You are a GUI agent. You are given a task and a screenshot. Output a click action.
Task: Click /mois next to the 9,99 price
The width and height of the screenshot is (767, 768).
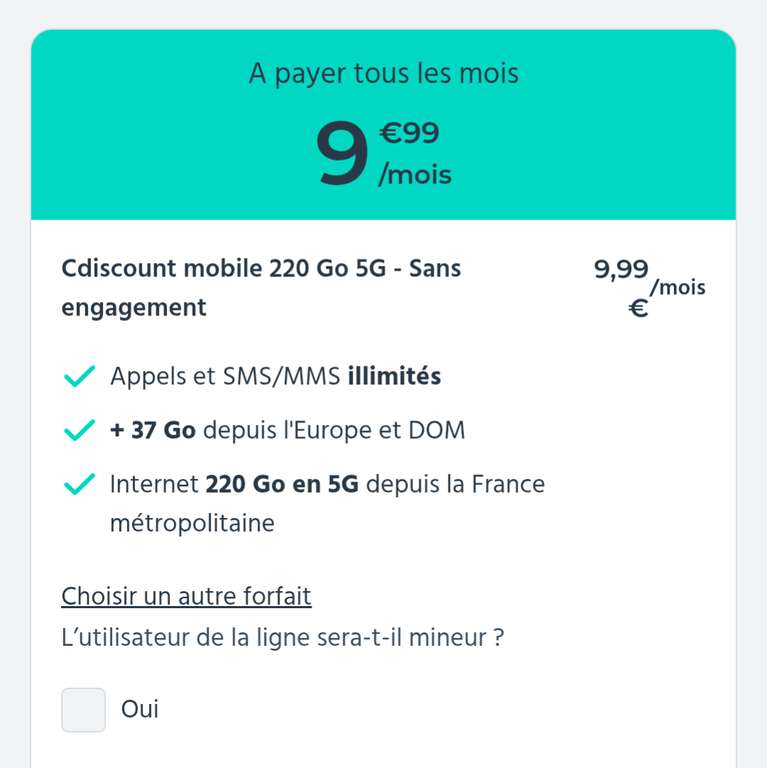(x=678, y=288)
